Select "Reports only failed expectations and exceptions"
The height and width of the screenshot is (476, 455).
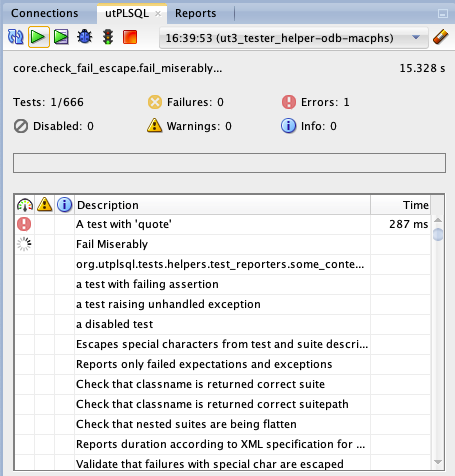point(223,364)
